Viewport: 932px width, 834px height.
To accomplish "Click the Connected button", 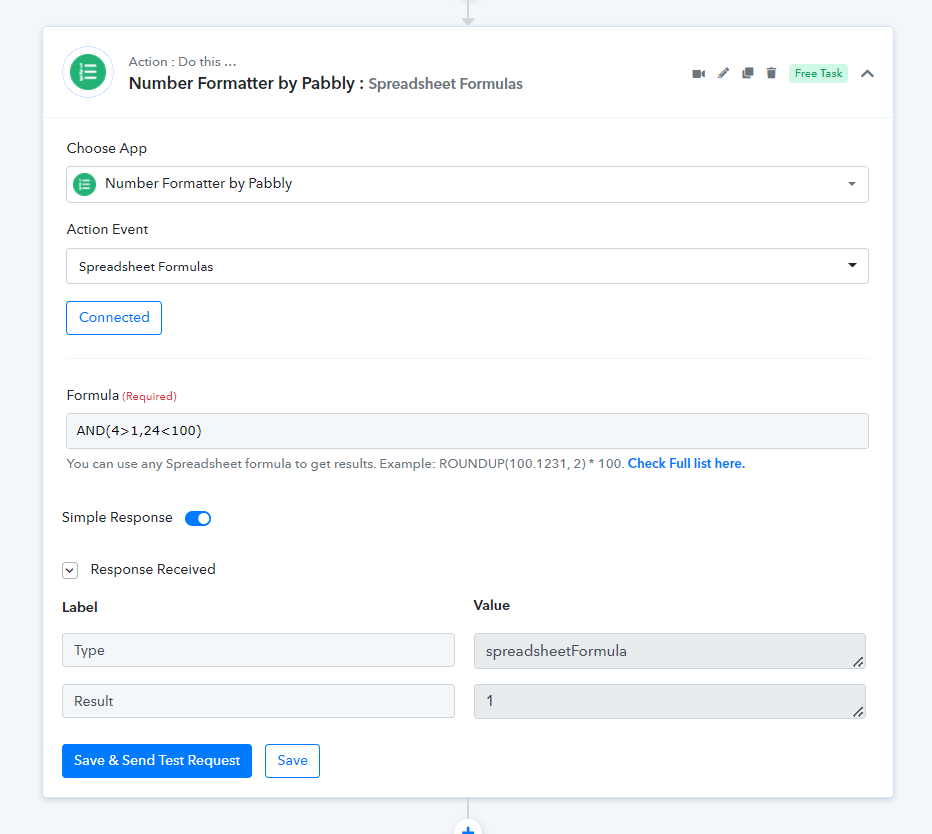I will coord(114,317).
